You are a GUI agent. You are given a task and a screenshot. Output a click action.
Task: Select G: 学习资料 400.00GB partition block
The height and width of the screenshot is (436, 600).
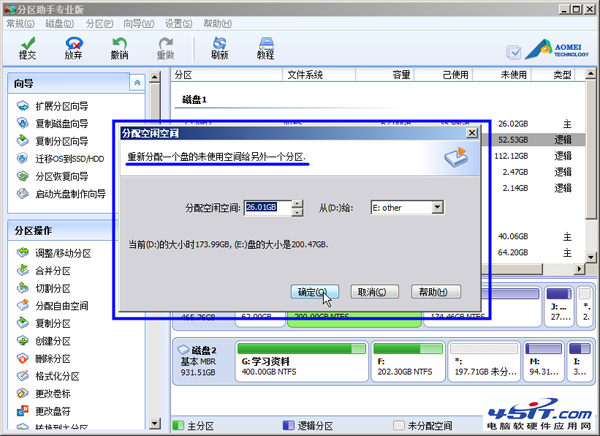click(x=302, y=361)
